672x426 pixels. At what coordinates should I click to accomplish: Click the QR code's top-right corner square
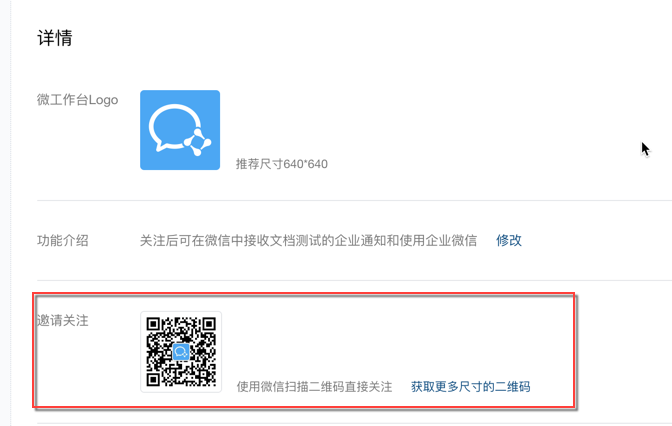[209, 324]
